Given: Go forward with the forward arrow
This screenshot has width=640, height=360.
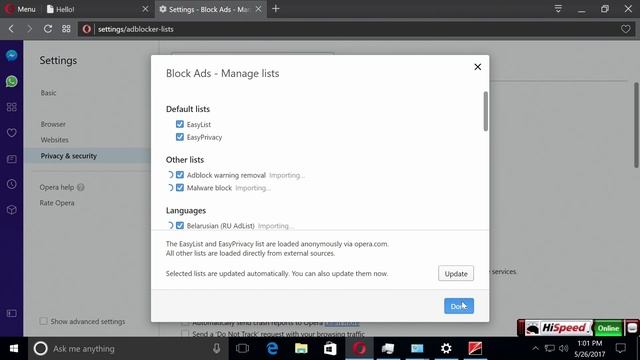Looking at the screenshot, I should [29, 29].
